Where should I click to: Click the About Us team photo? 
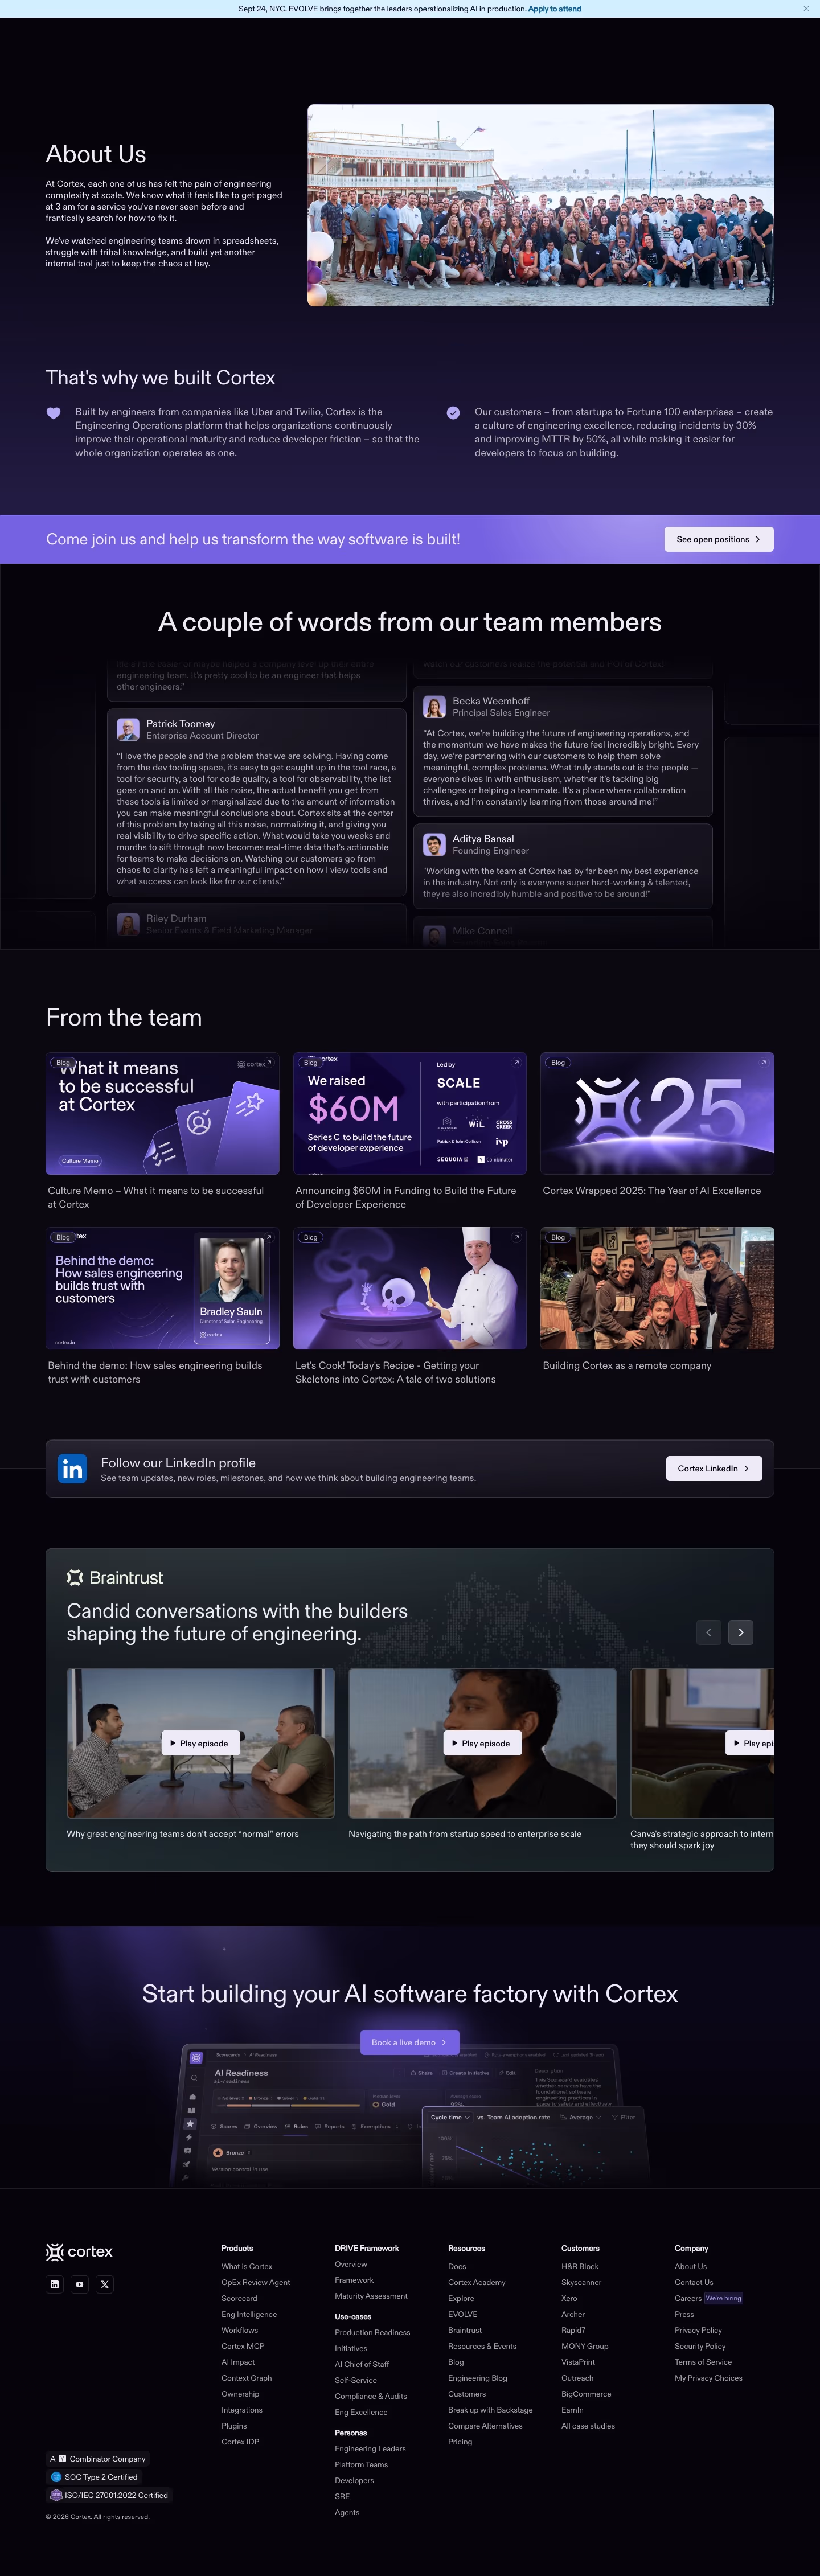click(x=541, y=205)
